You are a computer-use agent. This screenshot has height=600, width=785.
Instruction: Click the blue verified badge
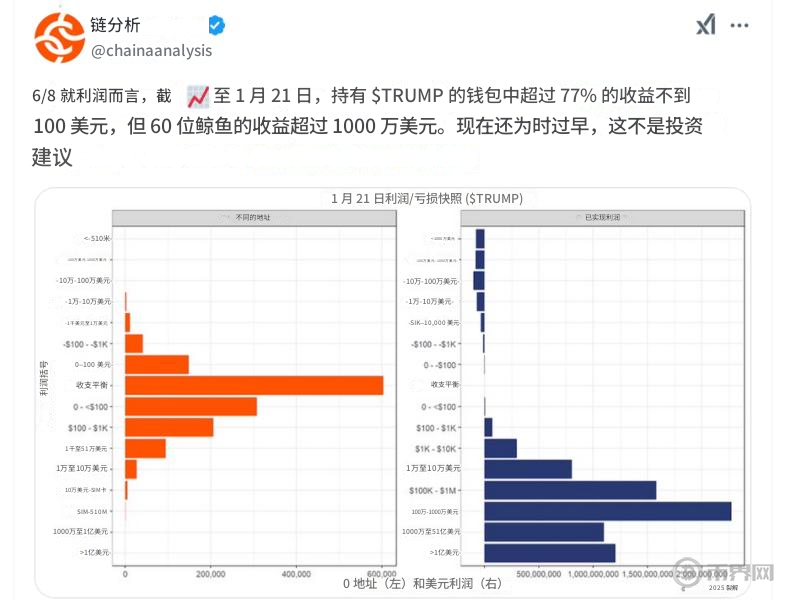pos(216,25)
